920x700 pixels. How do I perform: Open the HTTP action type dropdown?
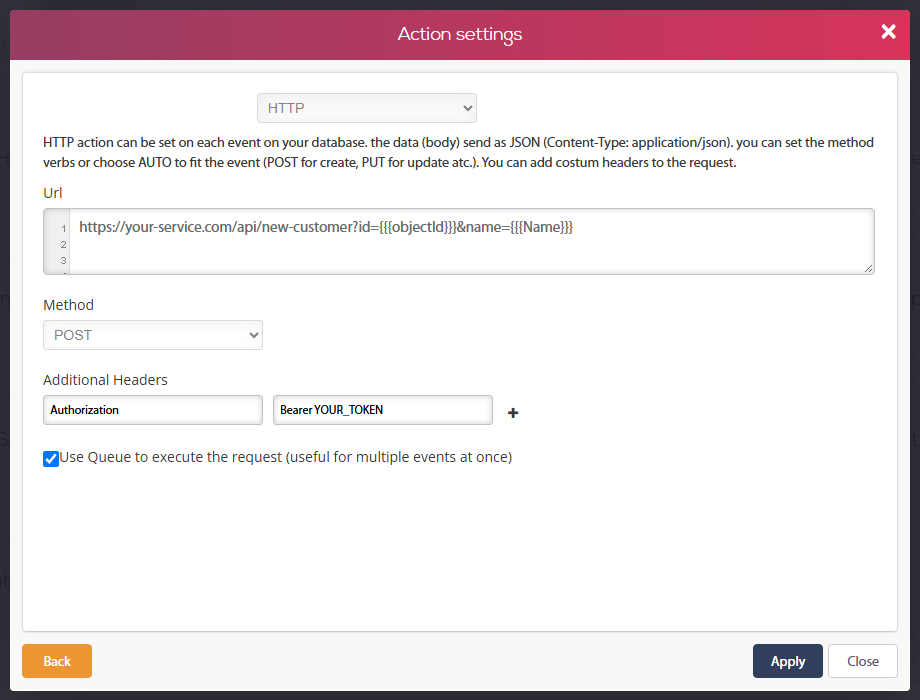pyautogui.click(x=367, y=108)
